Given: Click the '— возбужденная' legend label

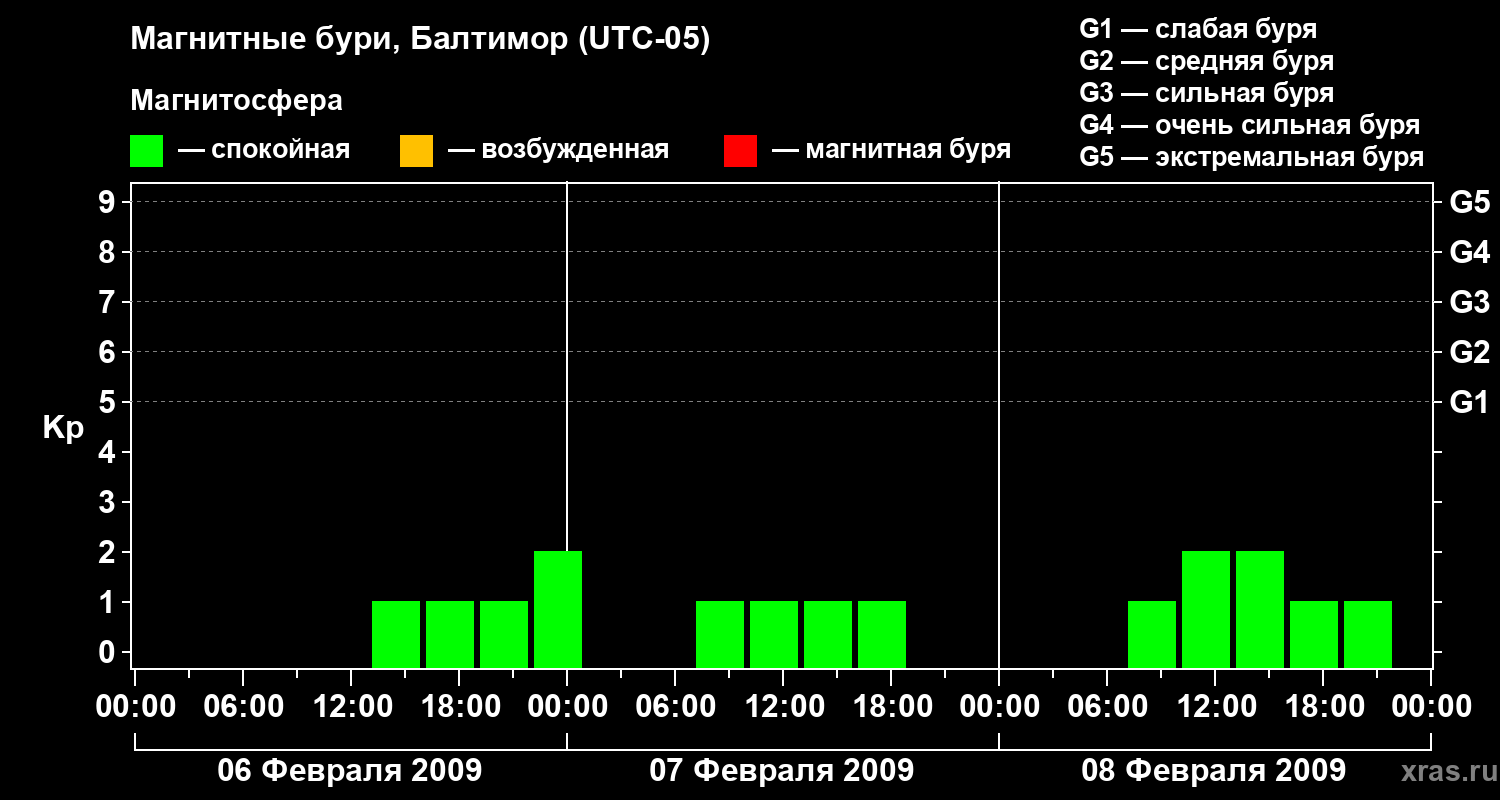Looking at the screenshot, I should pyautogui.click(x=558, y=150).
